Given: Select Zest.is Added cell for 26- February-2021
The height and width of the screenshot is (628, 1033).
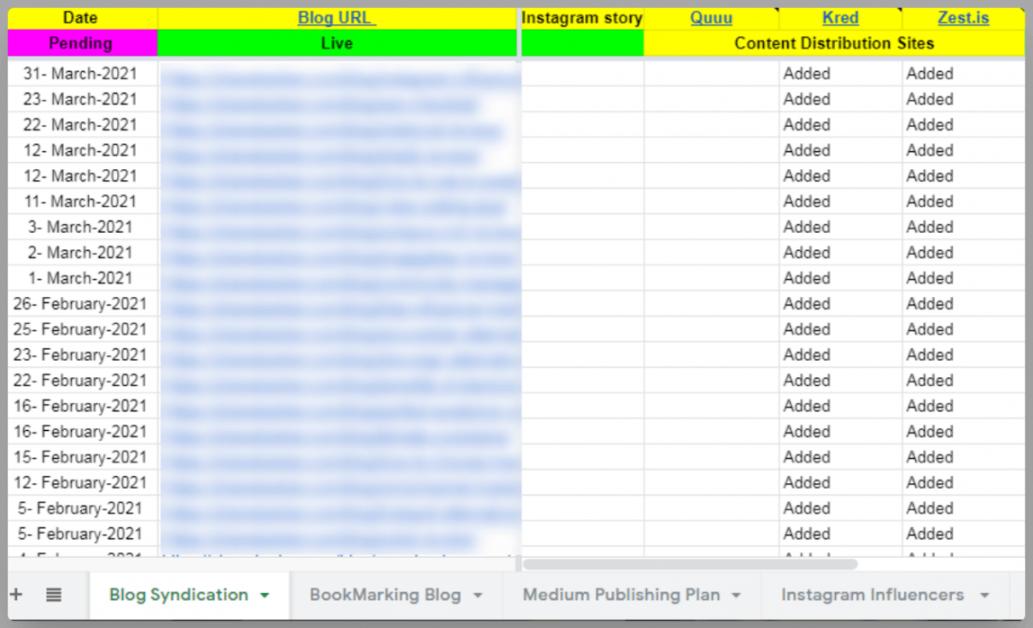Looking at the screenshot, I should tap(963, 304).
